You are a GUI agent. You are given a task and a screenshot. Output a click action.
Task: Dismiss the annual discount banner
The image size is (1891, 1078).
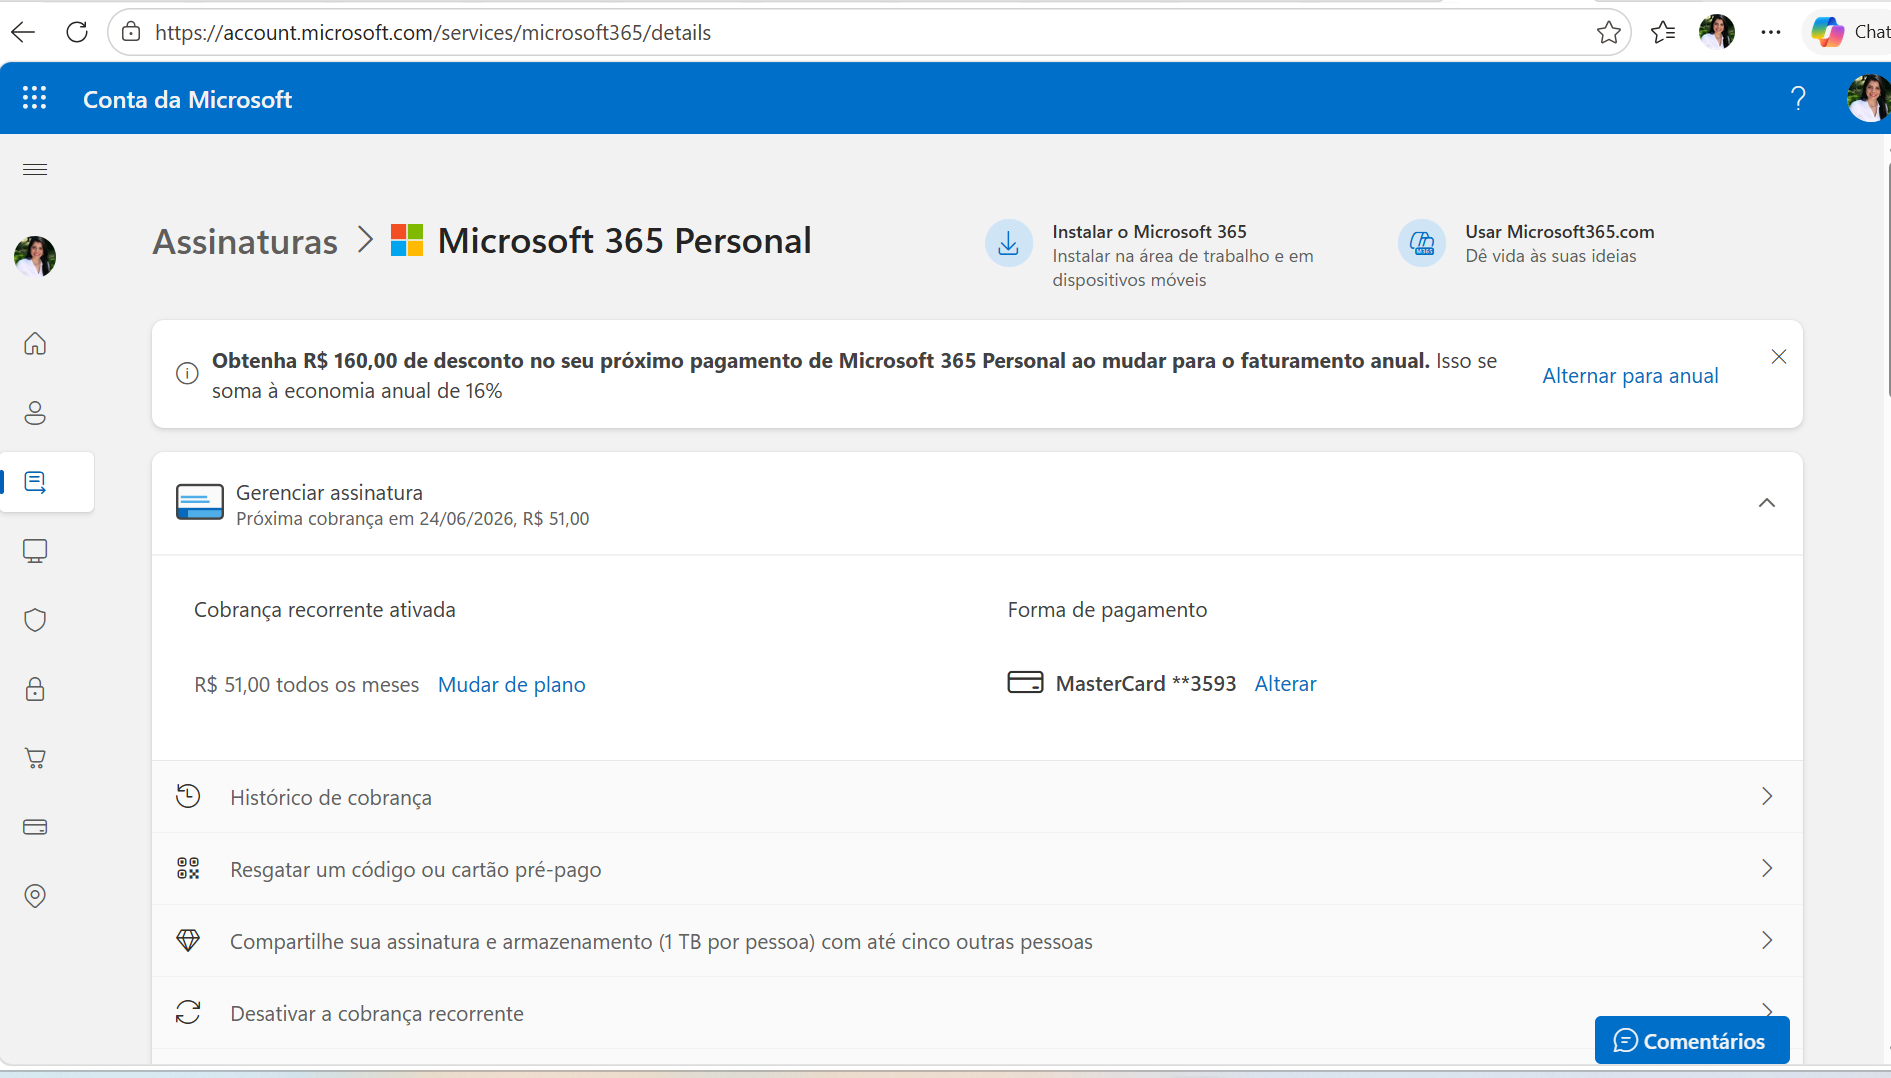pyautogui.click(x=1779, y=357)
